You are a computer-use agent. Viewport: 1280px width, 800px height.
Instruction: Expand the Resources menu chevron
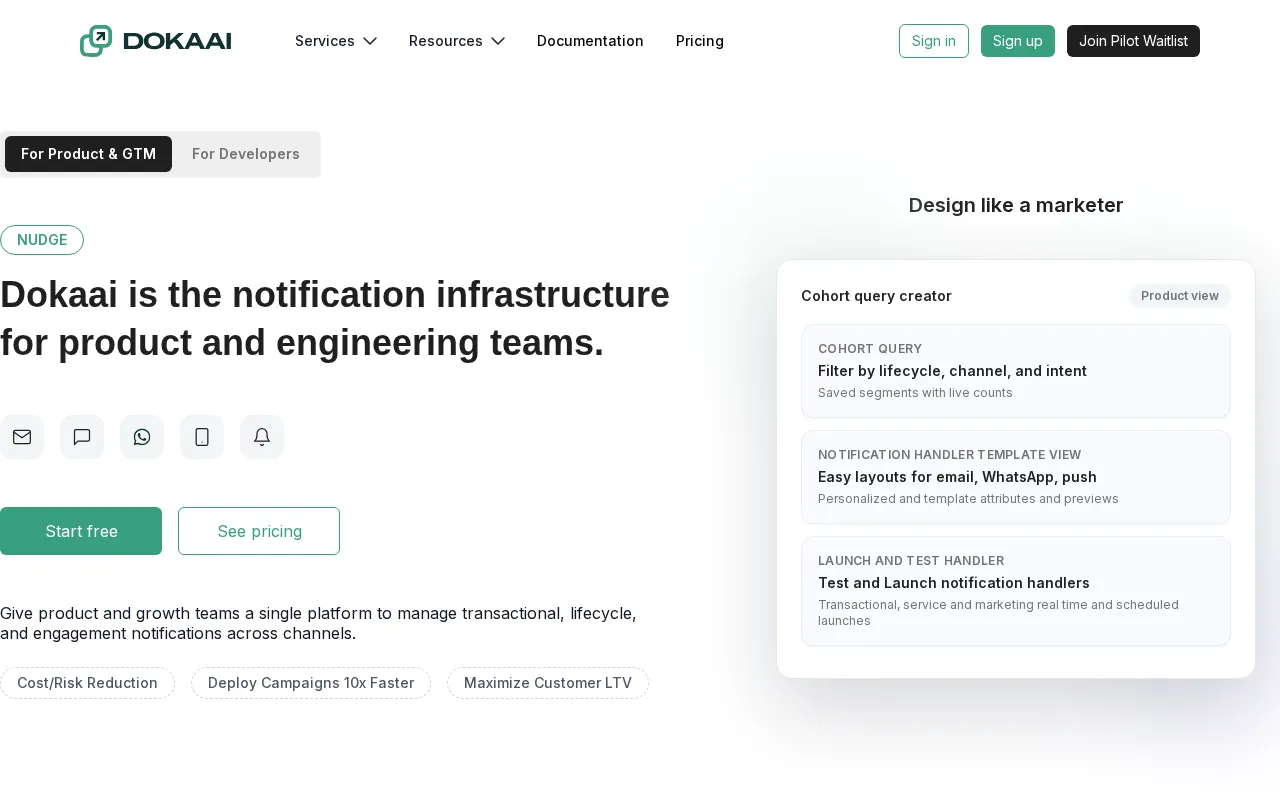pos(498,41)
